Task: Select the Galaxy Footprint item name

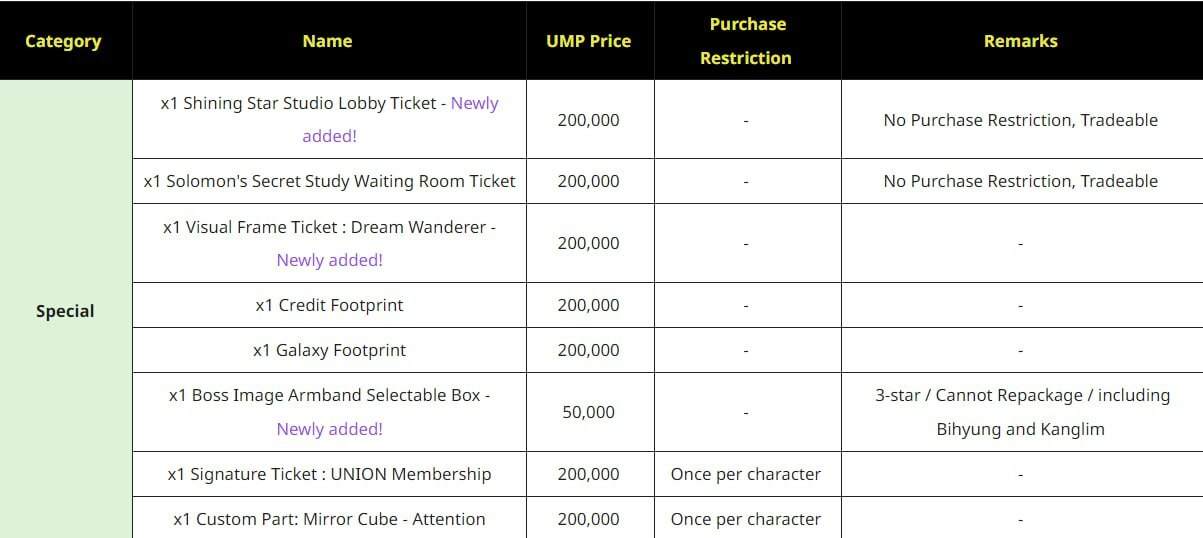Action: click(329, 350)
